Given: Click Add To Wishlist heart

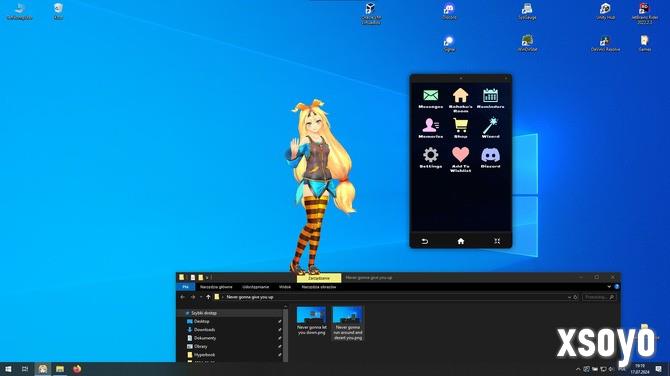Looking at the screenshot, I should [x=460, y=159].
